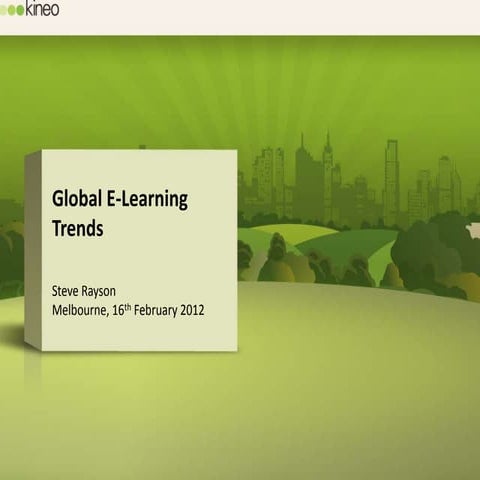The image size is (480, 480).
Task: Click the 'Melbourne, 16th February 2012' line
Action: point(128,310)
